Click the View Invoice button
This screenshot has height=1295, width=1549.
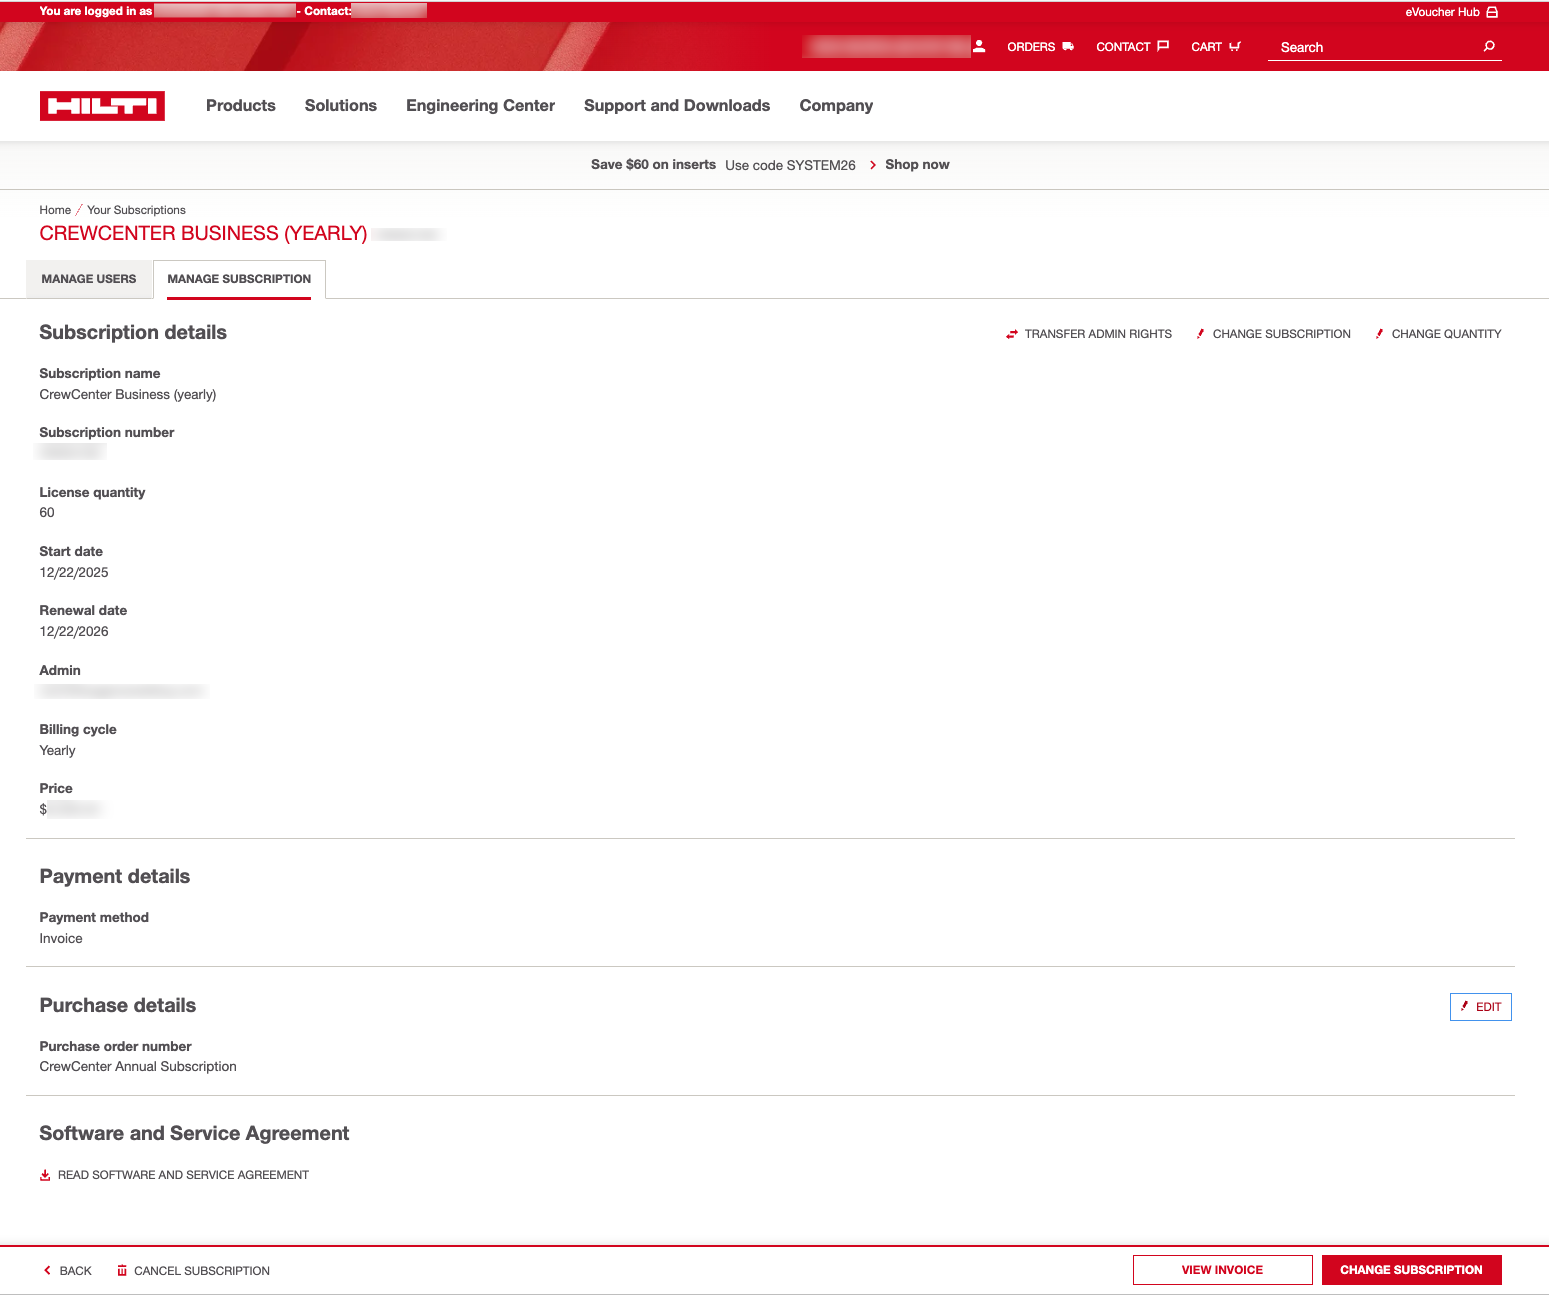point(1222,1270)
